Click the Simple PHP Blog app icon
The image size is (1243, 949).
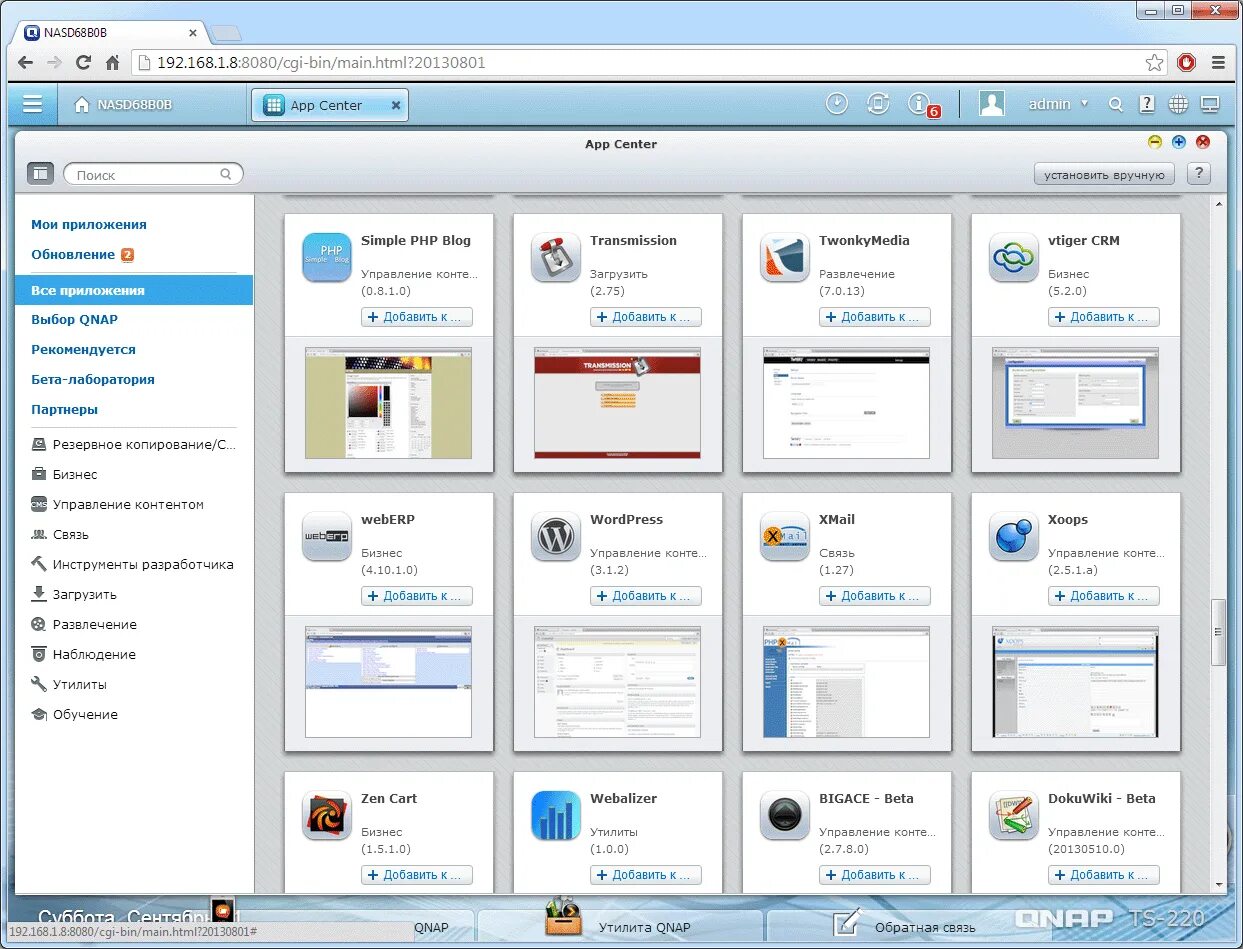pyautogui.click(x=327, y=258)
